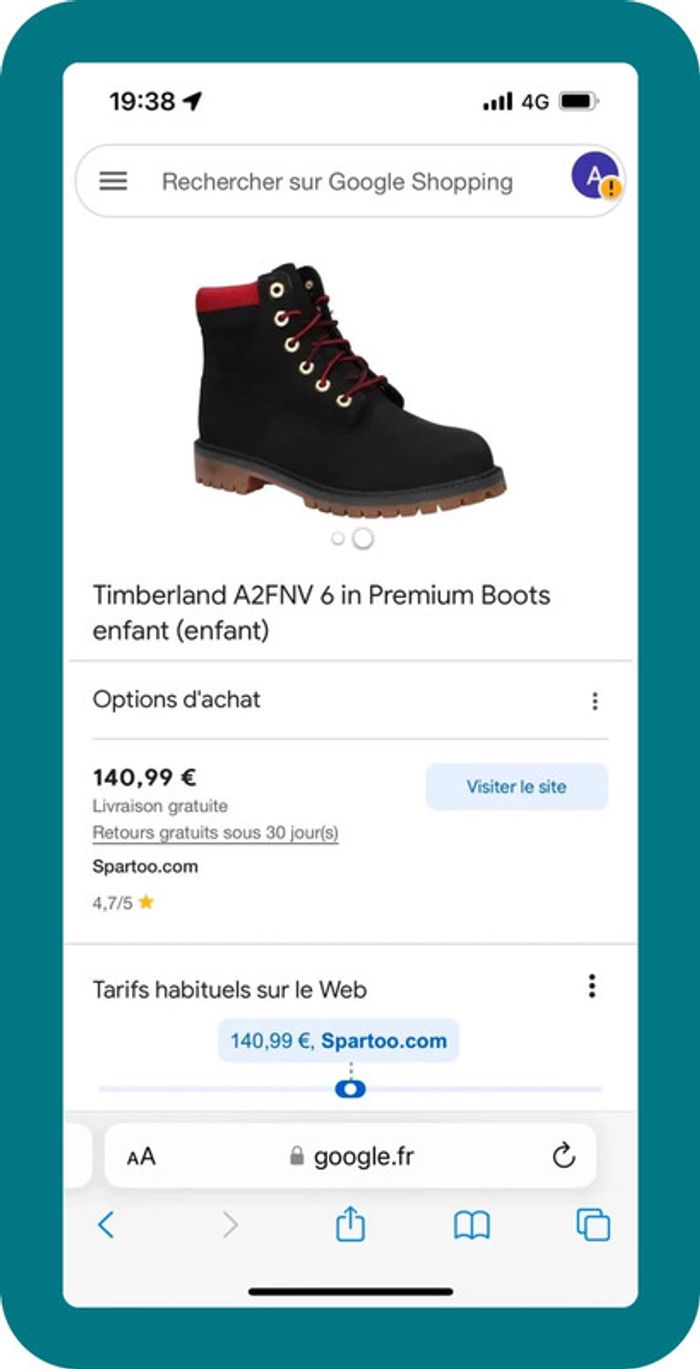Tap the grayed forward chevron
This screenshot has height=1369, width=700.
(x=228, y=1222)
